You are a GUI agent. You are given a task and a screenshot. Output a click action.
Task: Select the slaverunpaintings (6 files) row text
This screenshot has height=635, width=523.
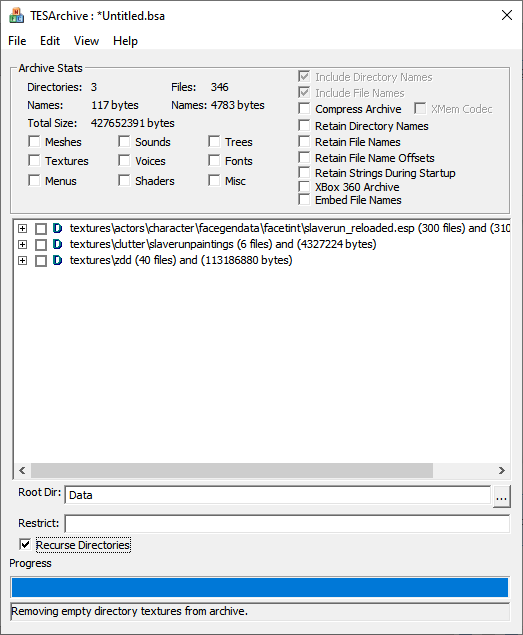(x=223, y=244)
